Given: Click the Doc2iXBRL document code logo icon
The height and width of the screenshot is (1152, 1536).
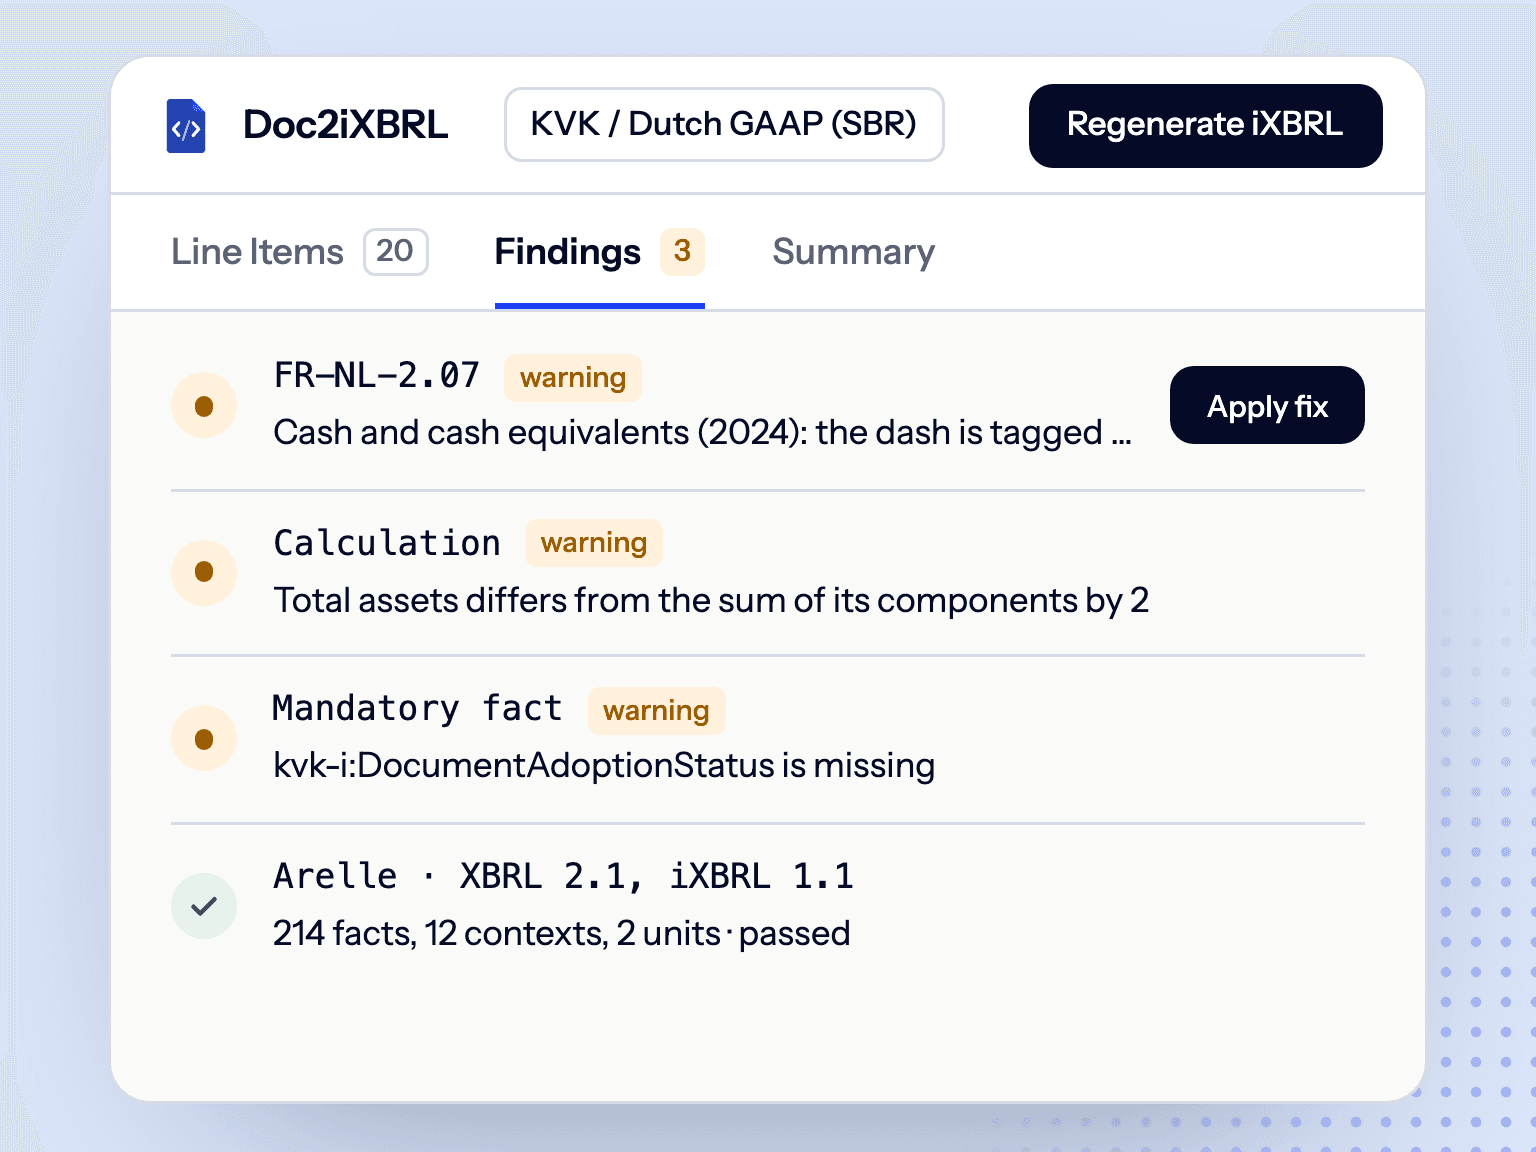Looking at the screenshot, I should (x=186, y=126).
